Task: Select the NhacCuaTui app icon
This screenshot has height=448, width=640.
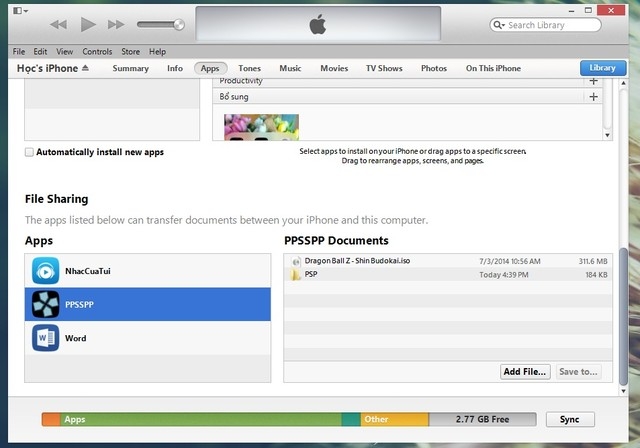Action: point(45,271)
